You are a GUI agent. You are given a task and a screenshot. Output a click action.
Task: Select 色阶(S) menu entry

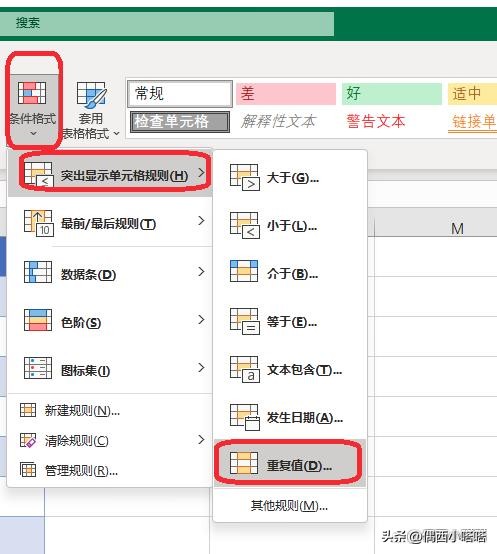click(110, 321)
